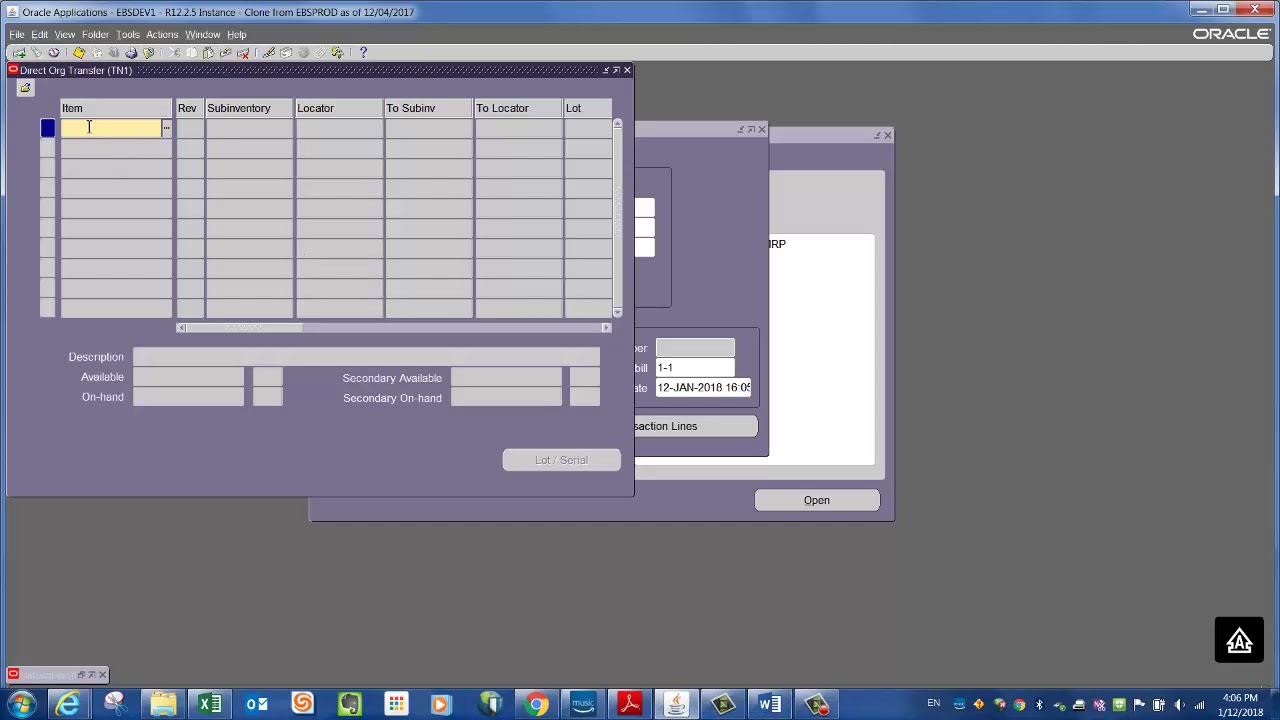The height and width of the screenshot is (720, 1280).
Task: Click the Close Form toolbar icon
Action: pyautogui.click(x=149, y=52)
